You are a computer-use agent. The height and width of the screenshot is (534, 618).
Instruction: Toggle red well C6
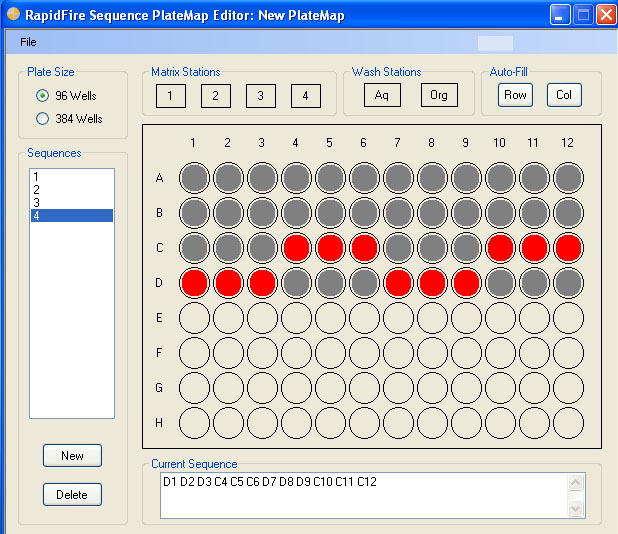coord(364,248)
